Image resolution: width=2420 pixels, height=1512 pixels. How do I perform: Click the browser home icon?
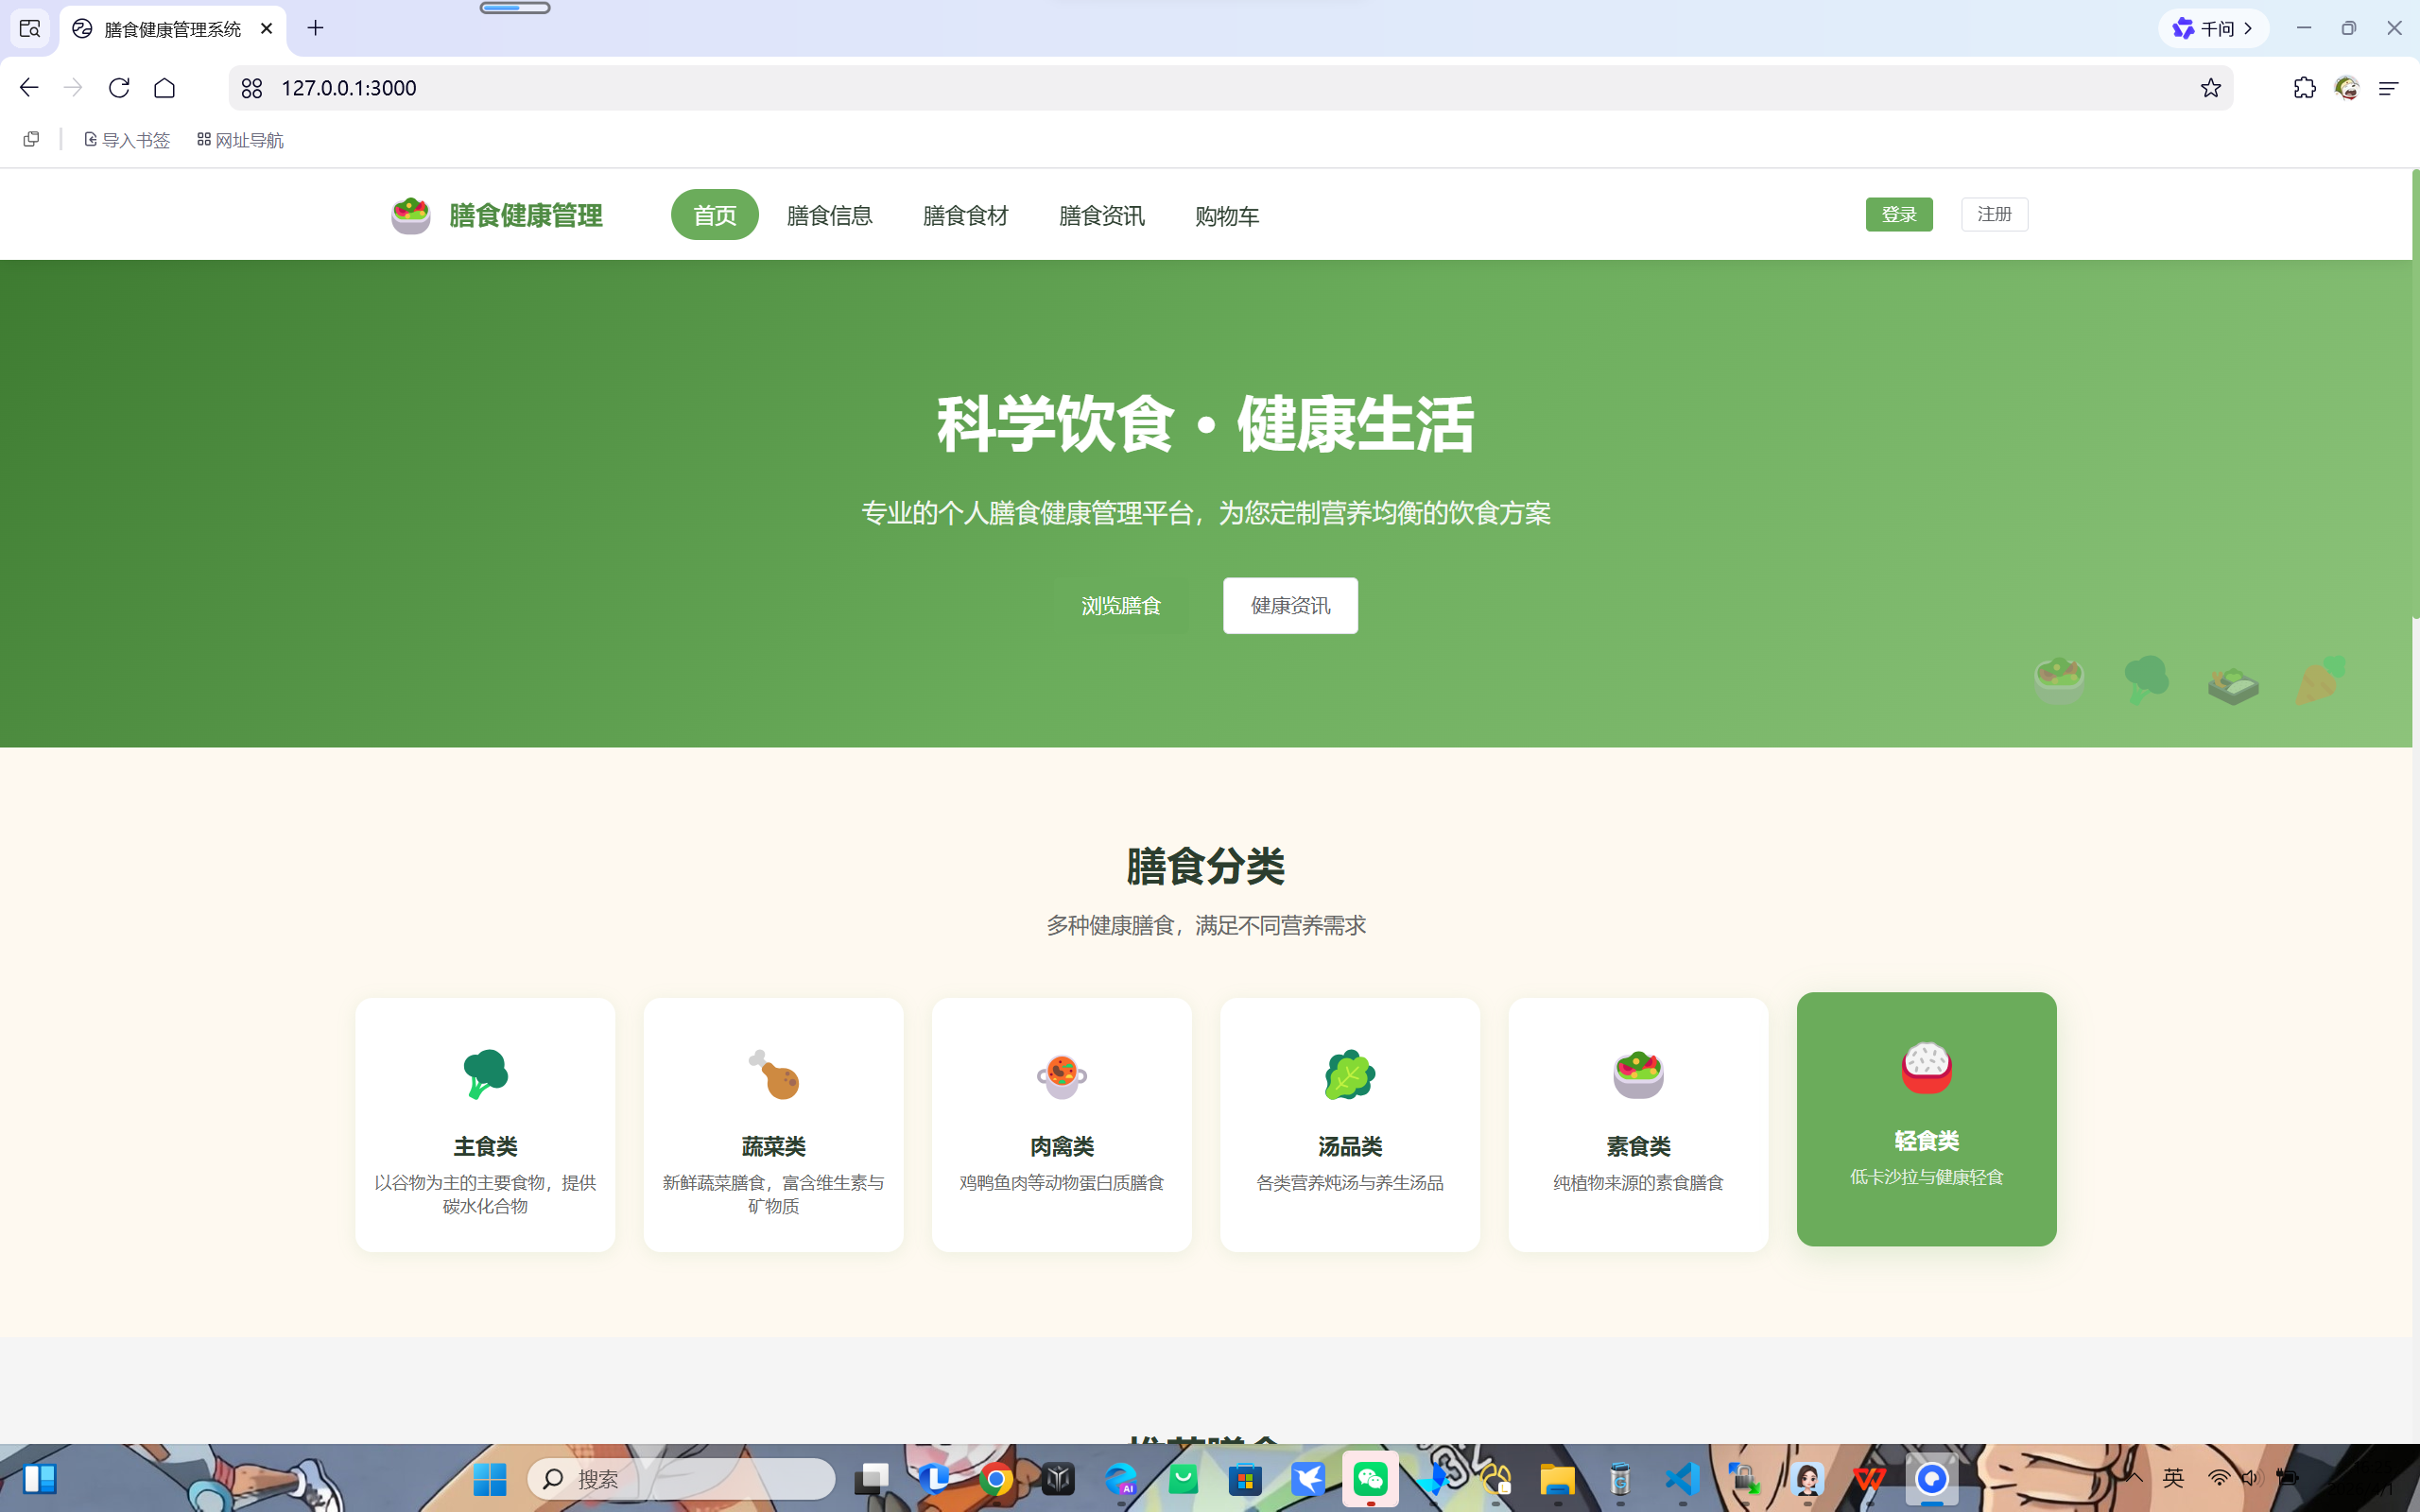pyautogui.click(x=165, y=88)
